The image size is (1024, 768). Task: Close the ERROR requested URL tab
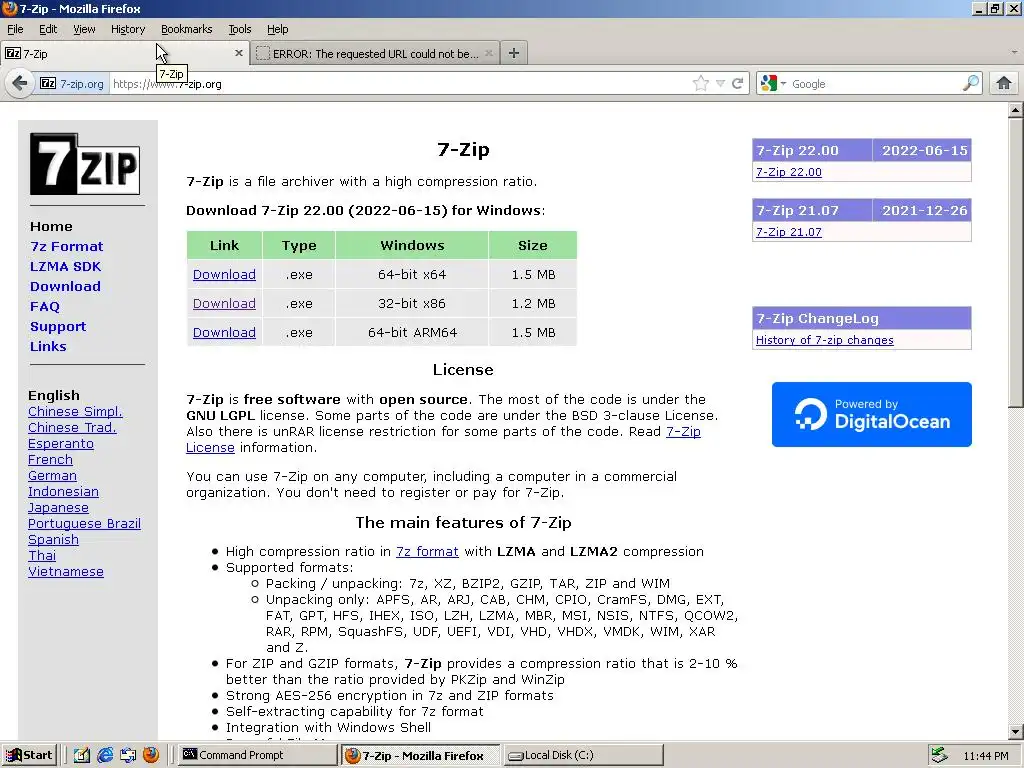click(x=488, y=54)
